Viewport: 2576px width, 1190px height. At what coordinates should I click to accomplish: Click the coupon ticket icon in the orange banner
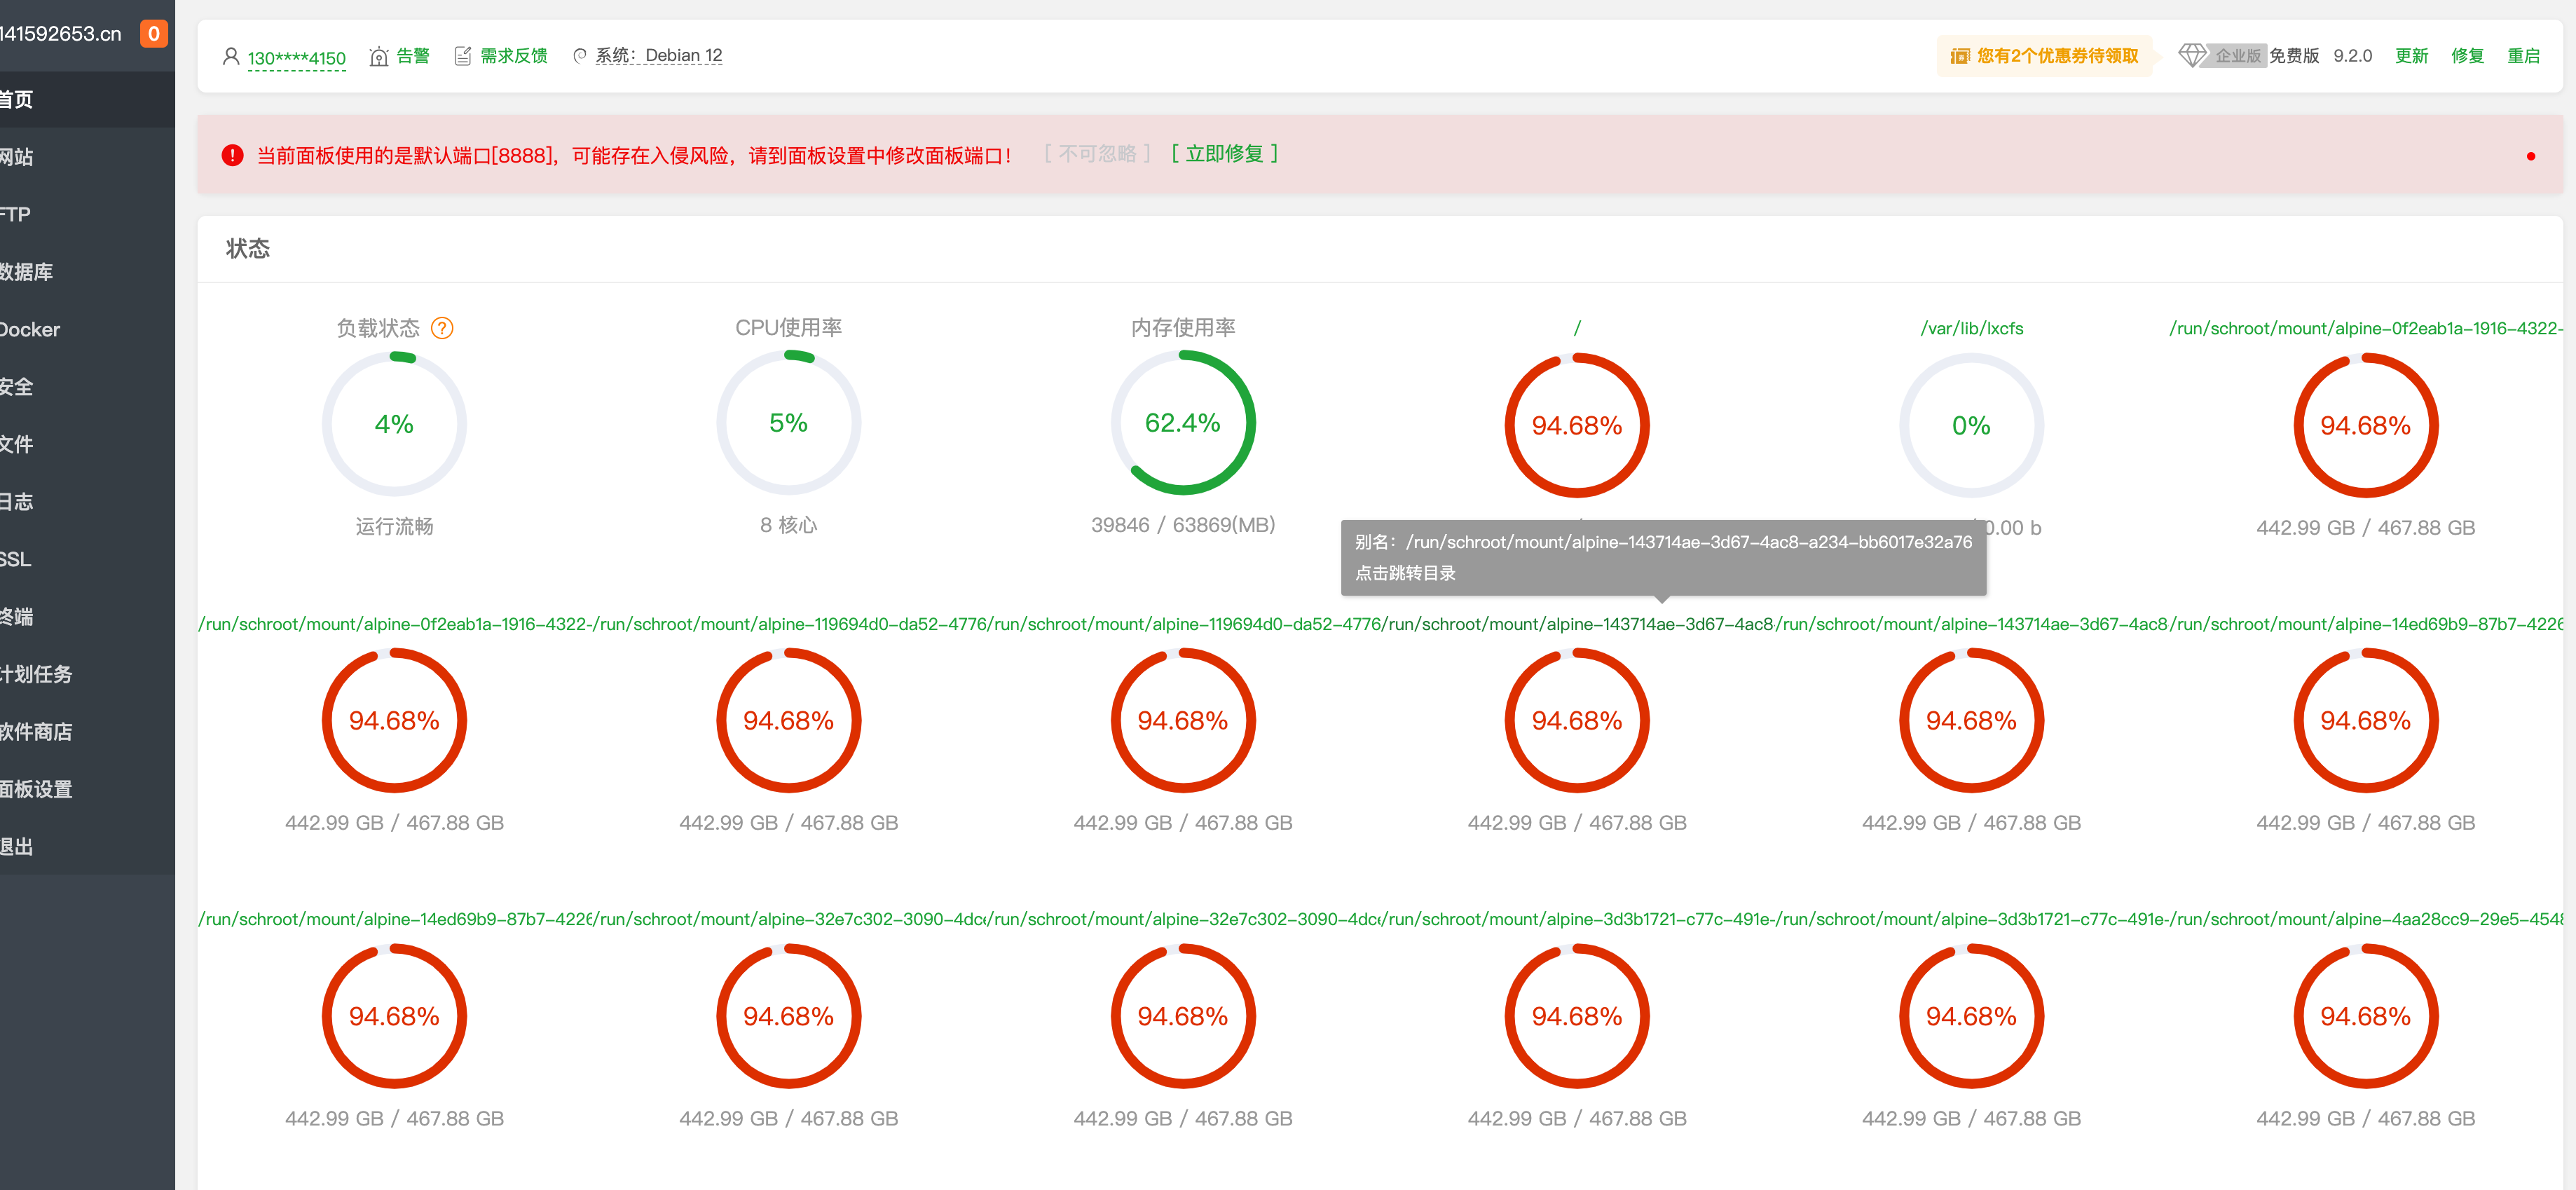click(1960, 56)
